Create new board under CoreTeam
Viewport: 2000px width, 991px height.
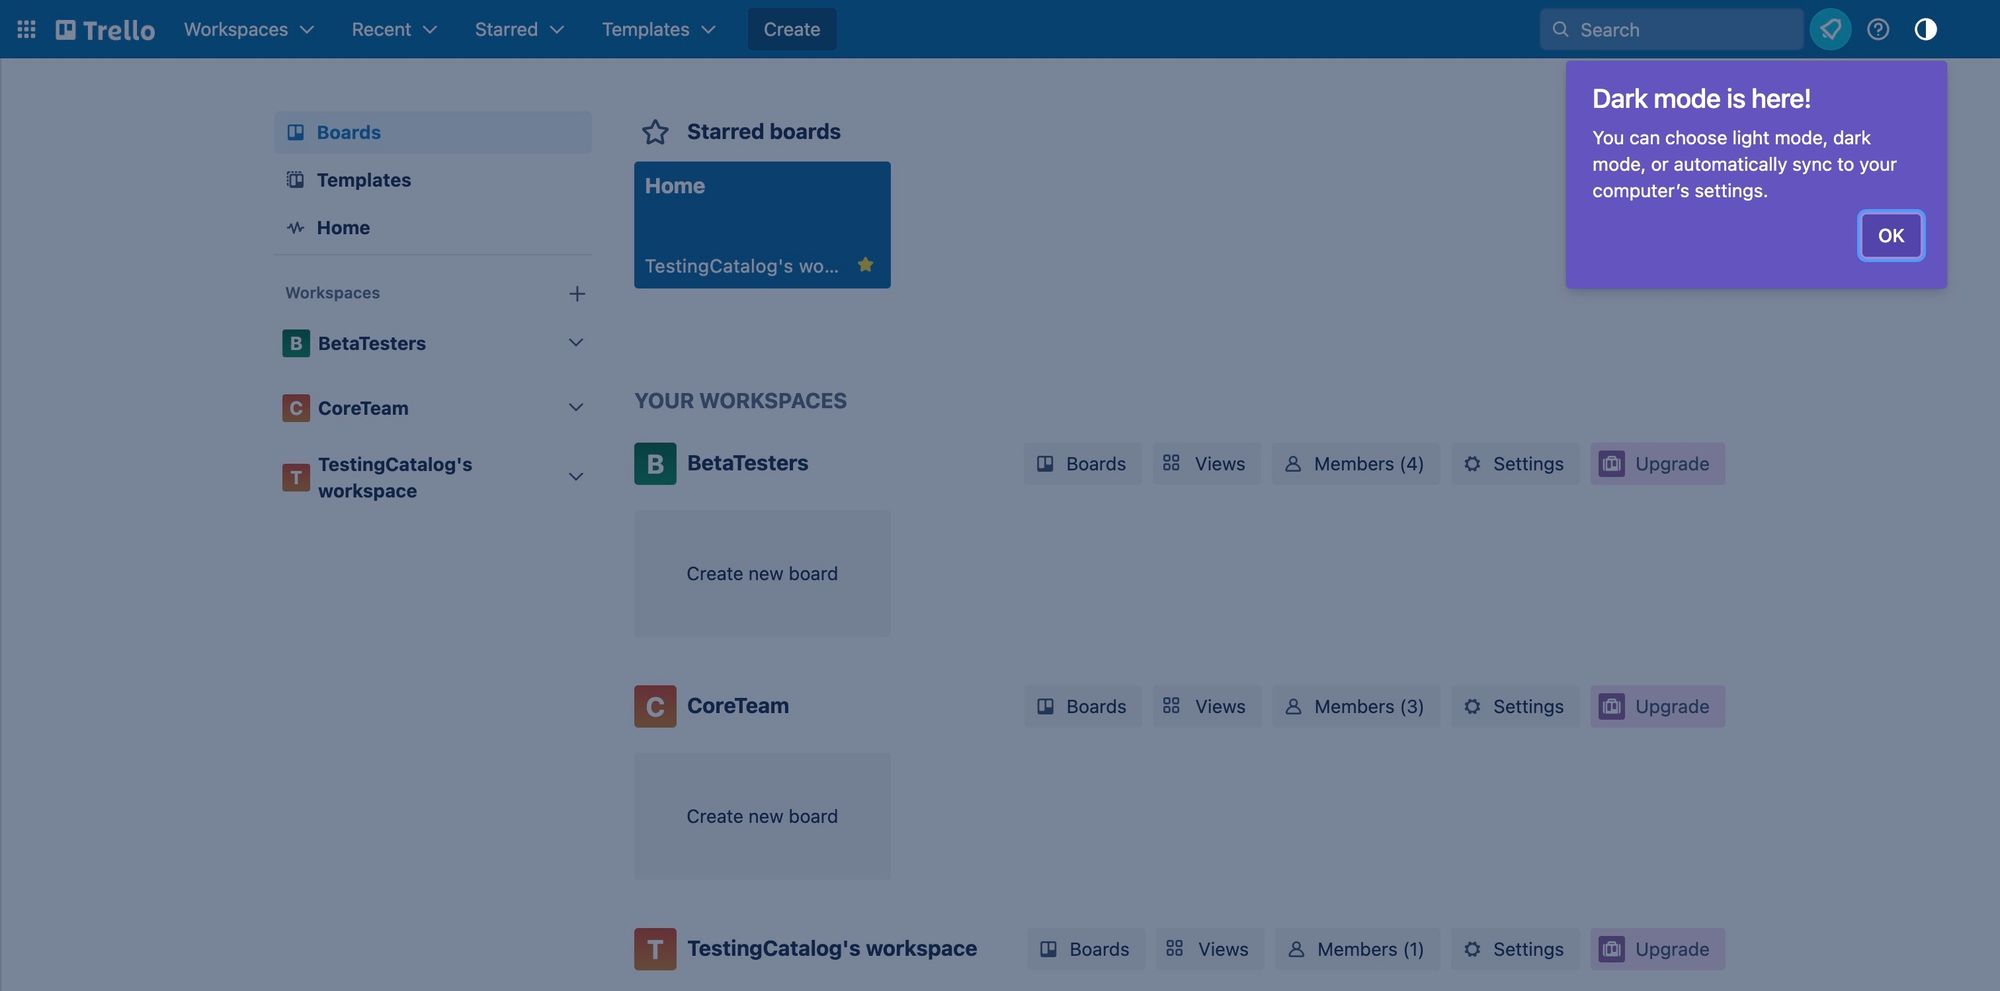tap(762, 817)
